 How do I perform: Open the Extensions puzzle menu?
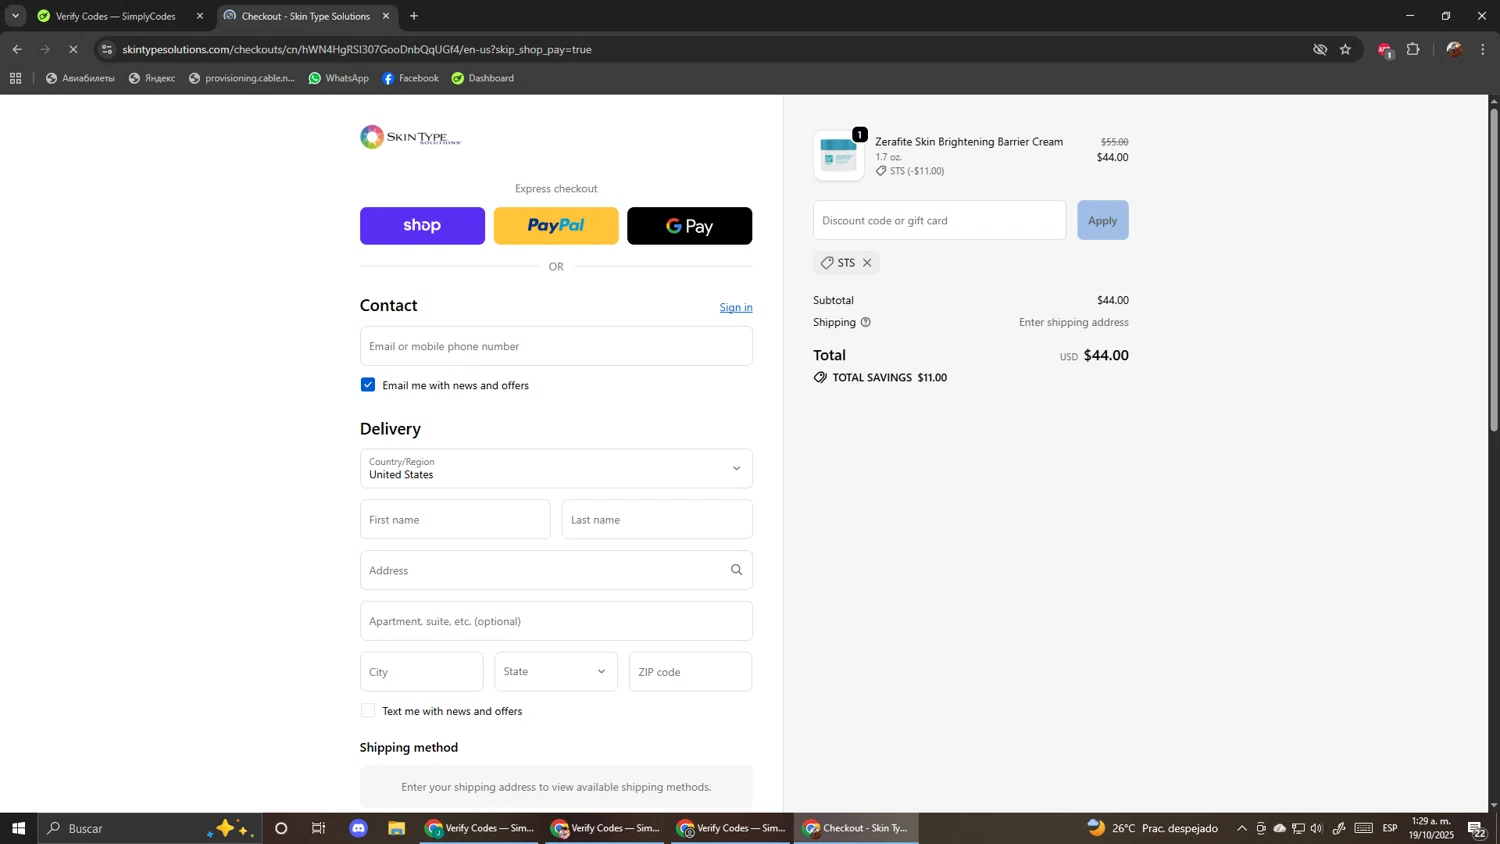point(1413,49)
